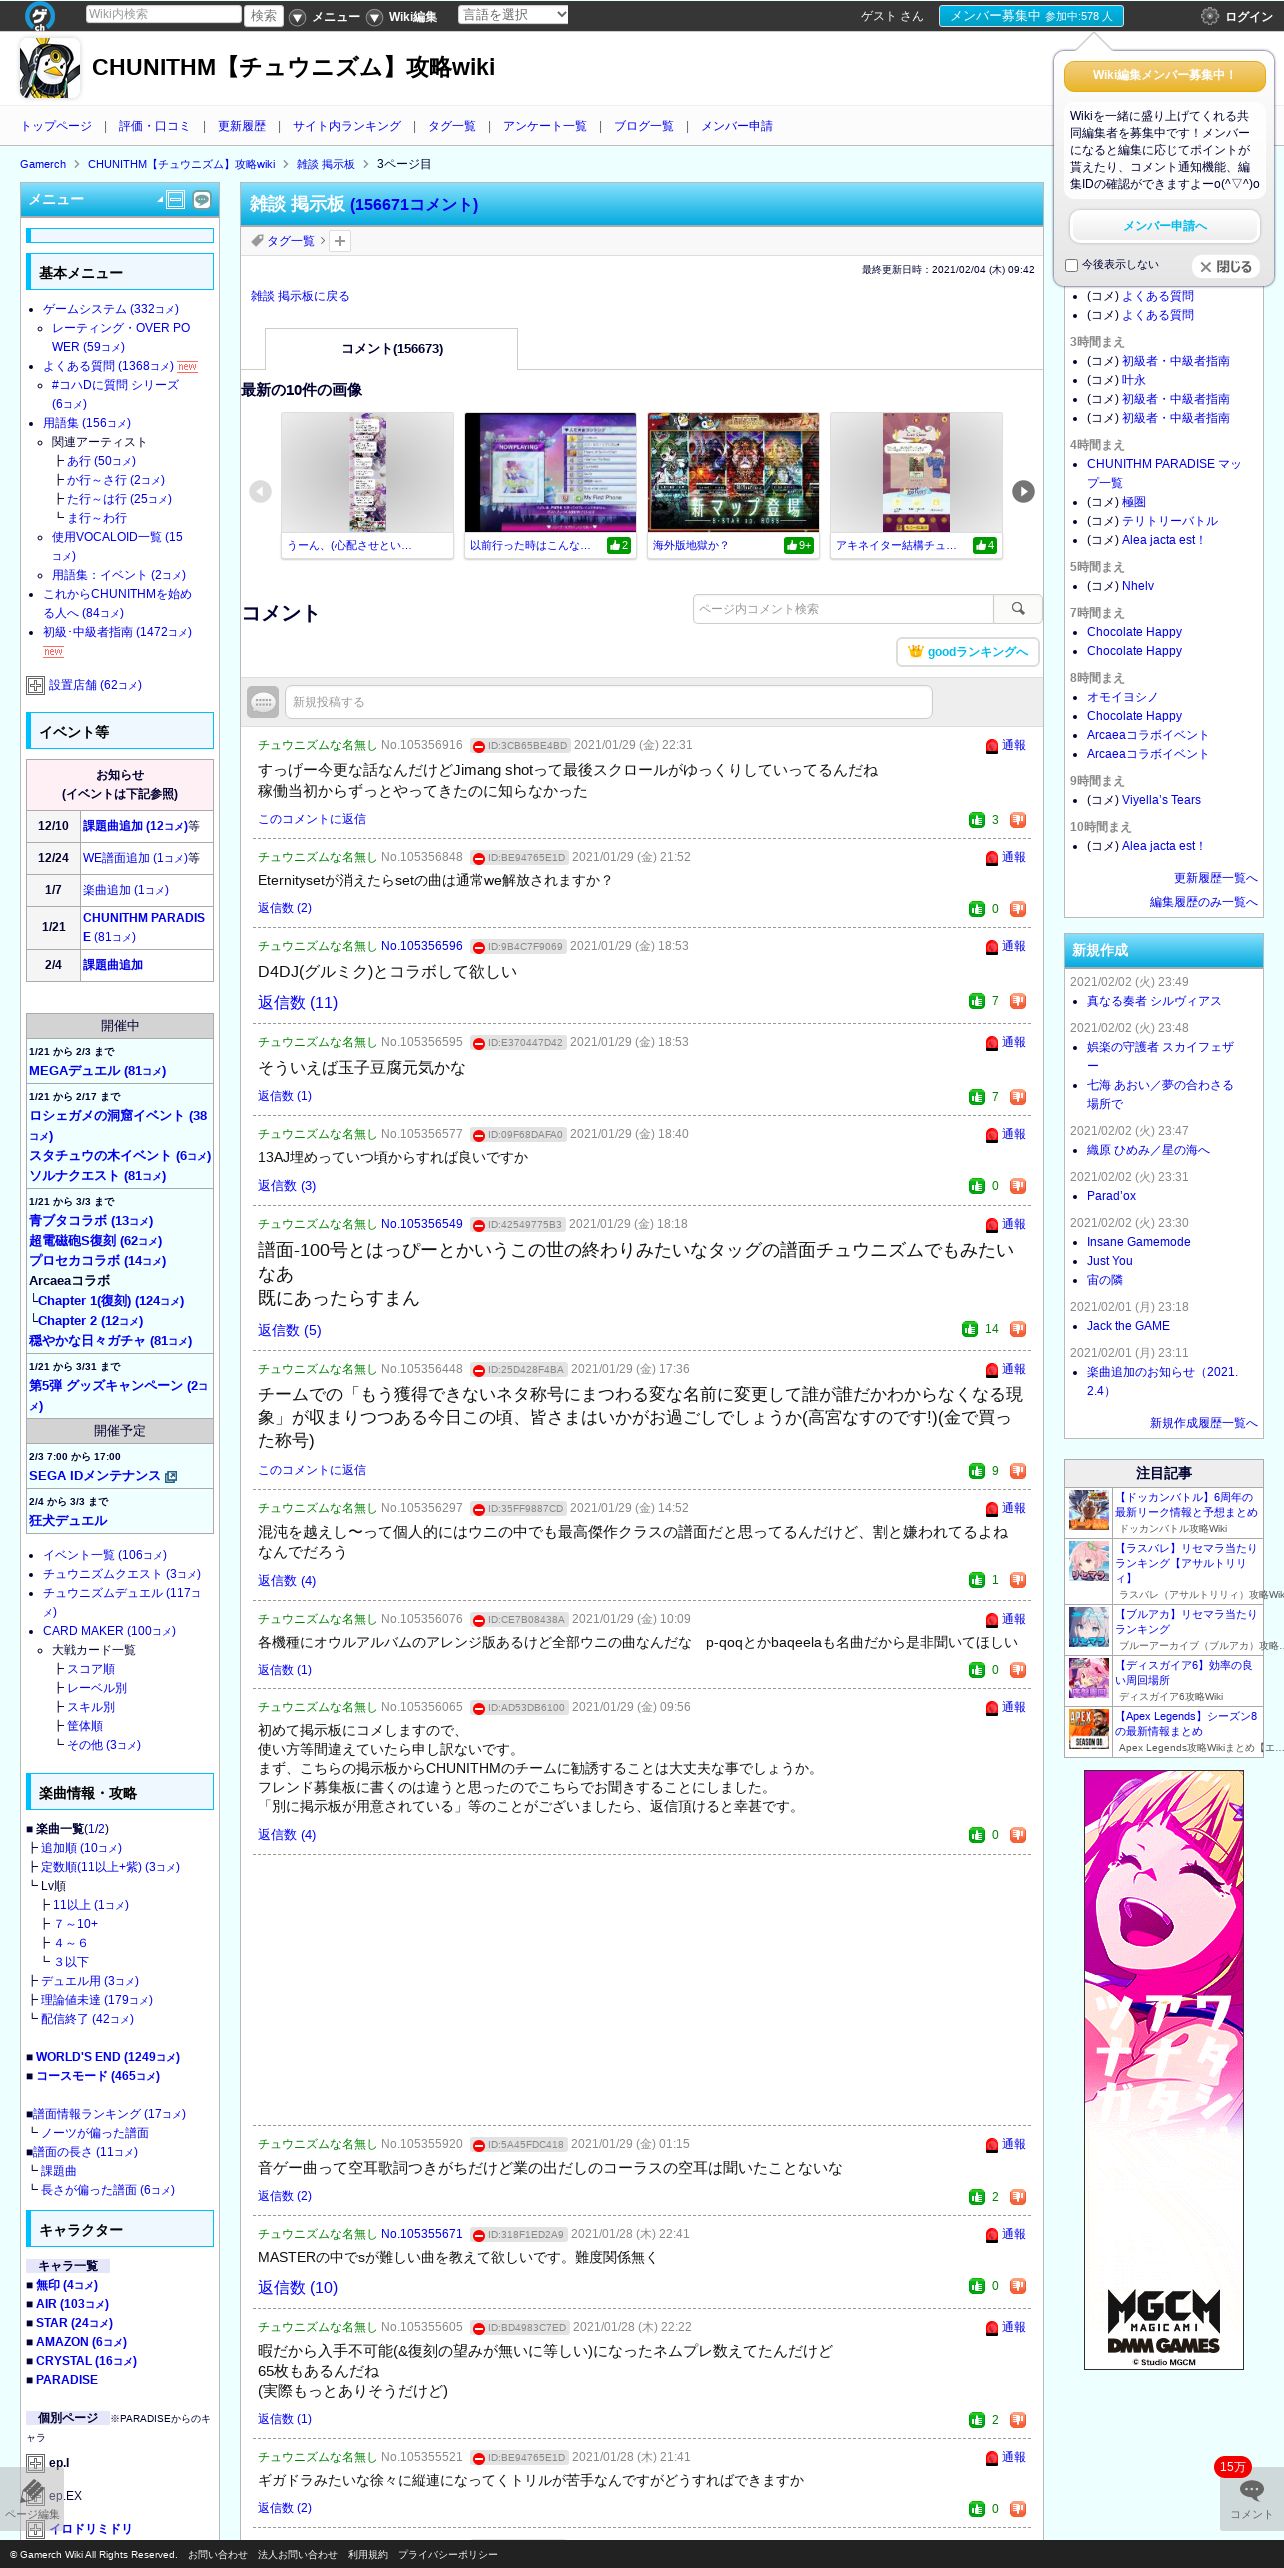Click the MGCM DMM GAMES banner ad

pos(1164,2070)
